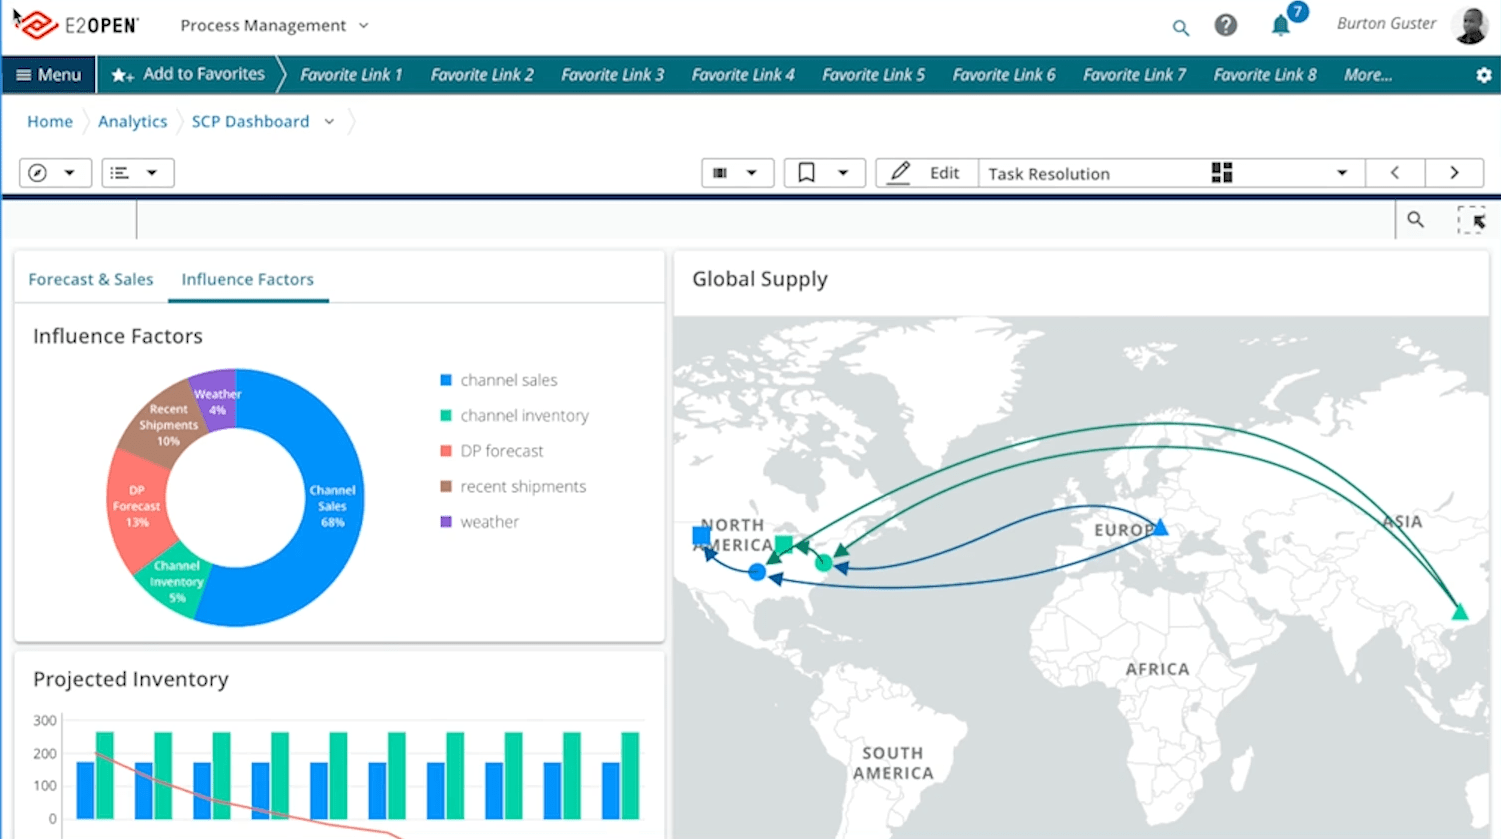Image resolution: width=1501 pixels, height=839 pixels.
Task: Navigate to Analytics via the breadcrumb link
Action: point(132,121)
